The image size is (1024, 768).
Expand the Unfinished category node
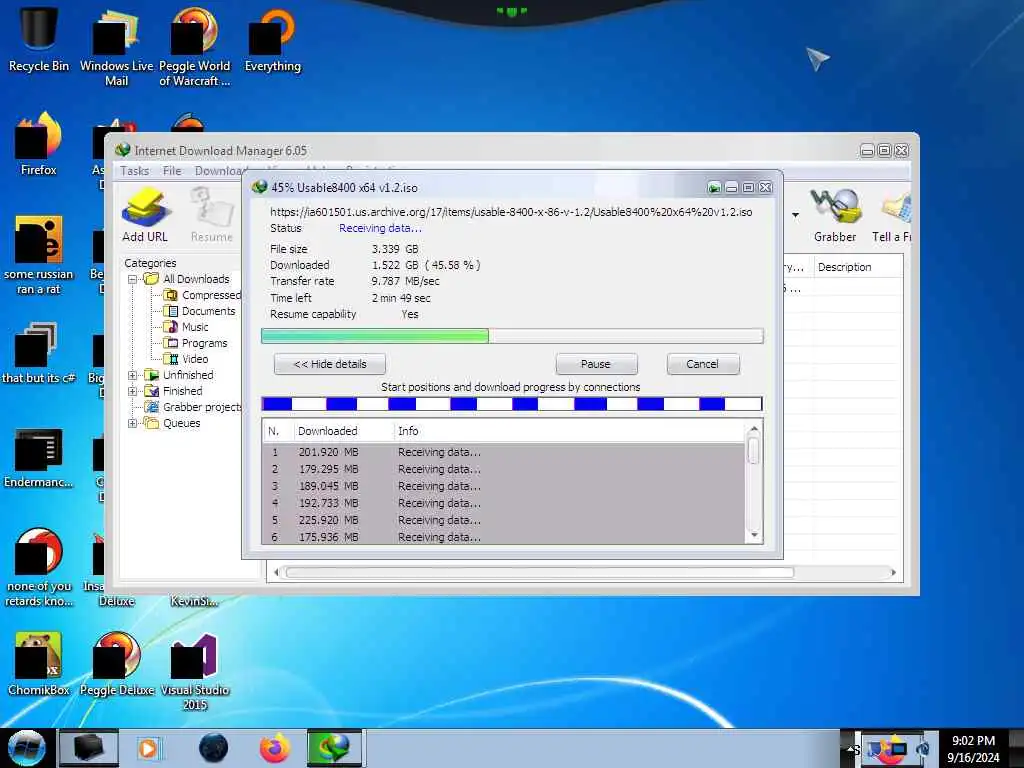[133, 376]
